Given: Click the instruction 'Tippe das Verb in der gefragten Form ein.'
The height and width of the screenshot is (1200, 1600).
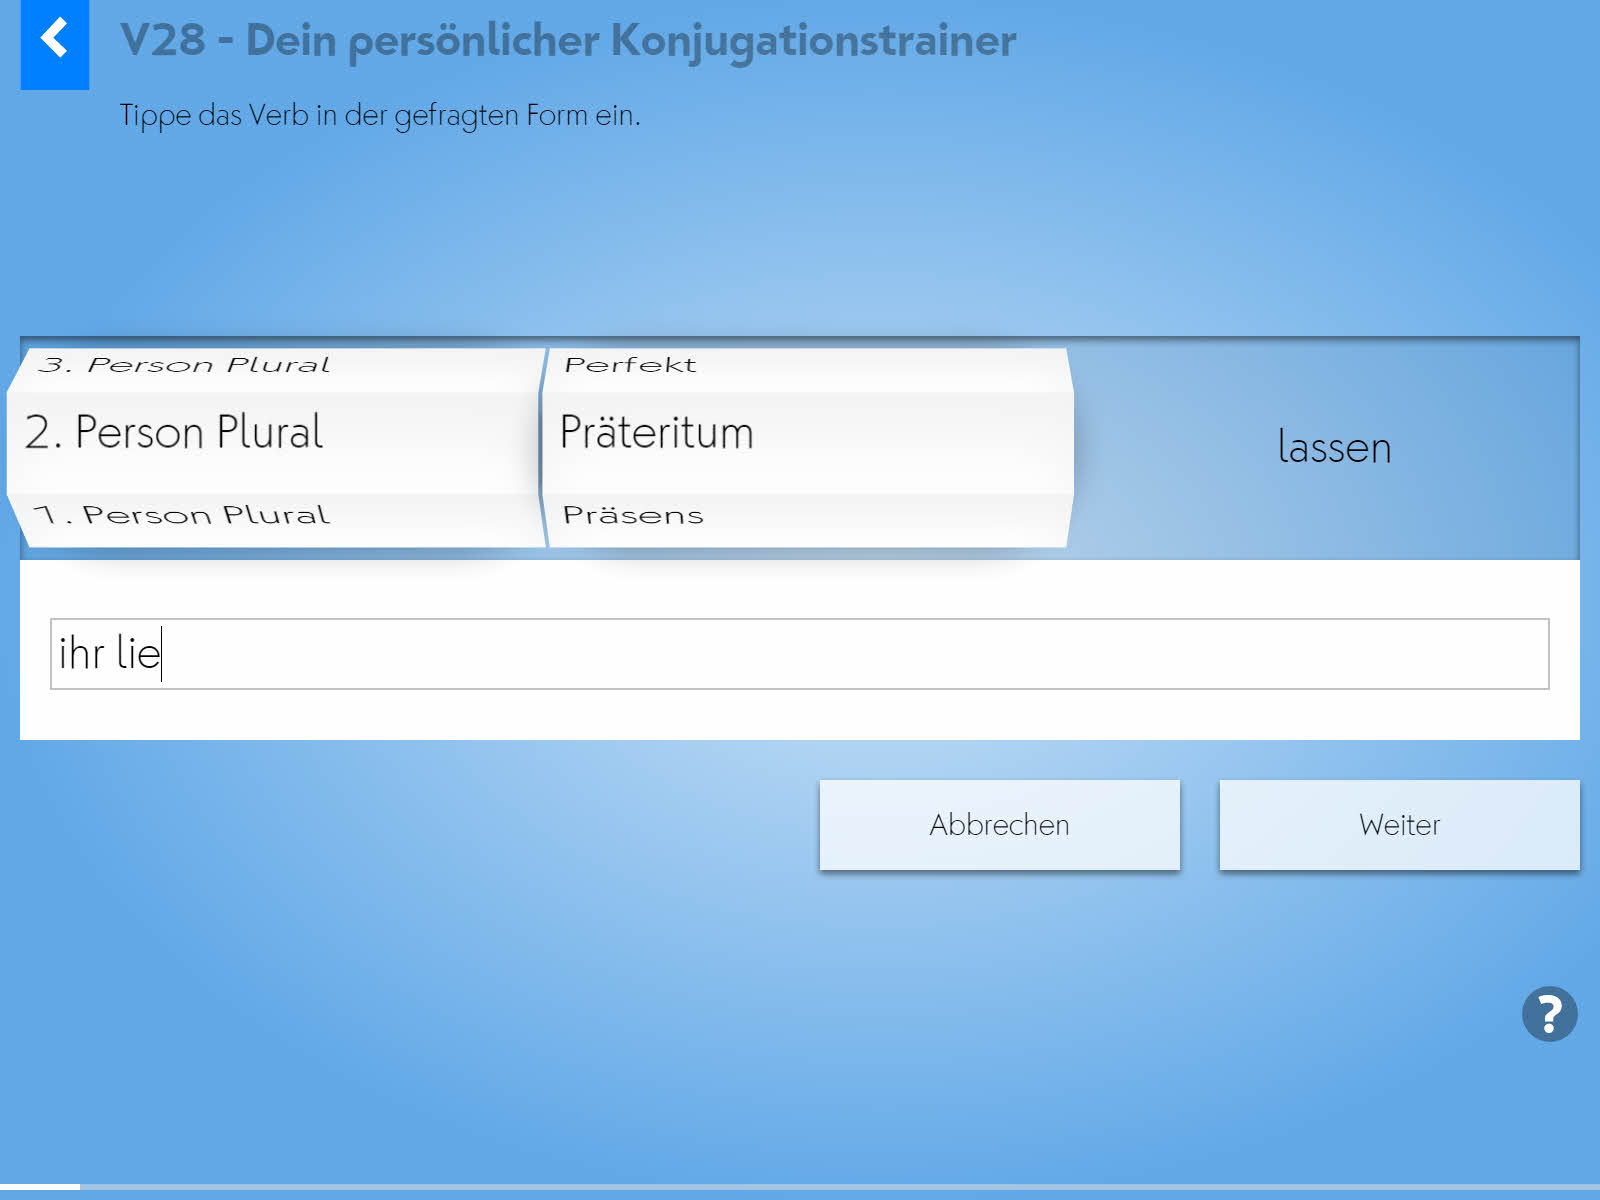Looking at the screenshot, I should point(380,116).
